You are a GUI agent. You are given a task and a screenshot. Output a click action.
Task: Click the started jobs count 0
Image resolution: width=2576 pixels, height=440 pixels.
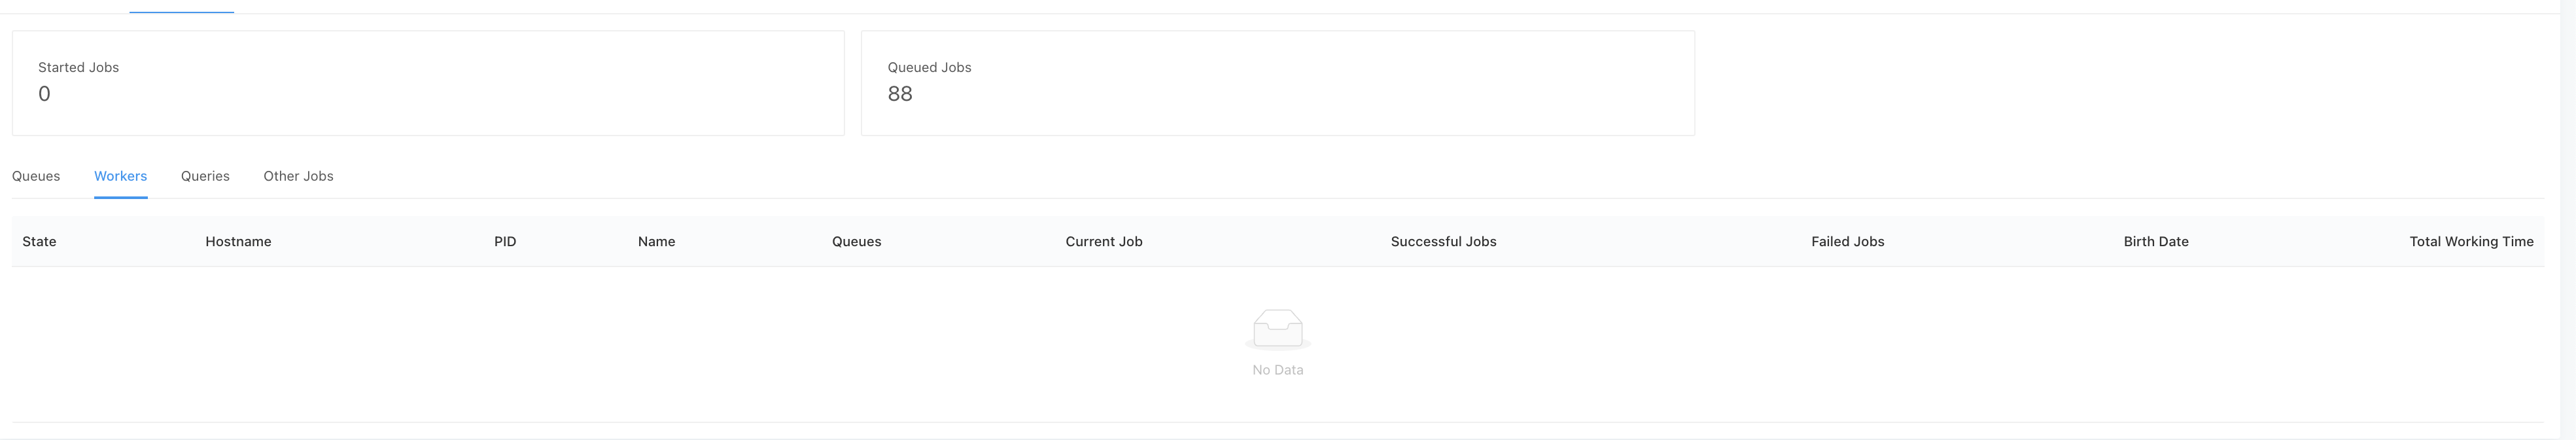click(x=44, y=94)
